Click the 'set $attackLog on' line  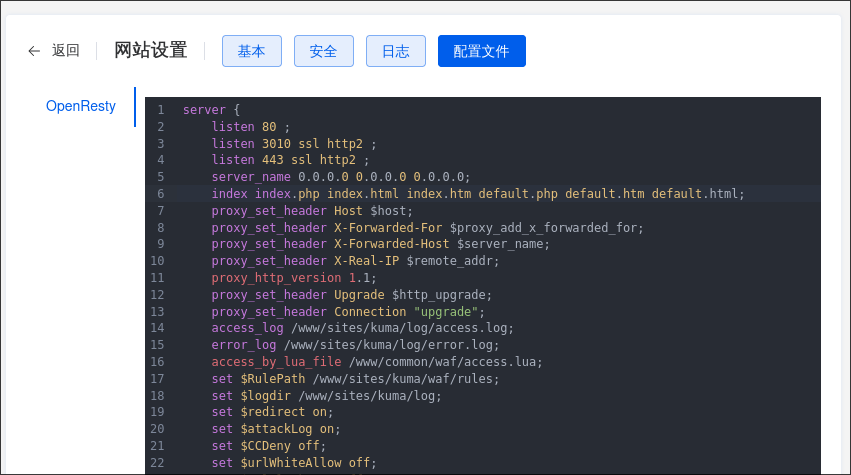click(276, 428)
